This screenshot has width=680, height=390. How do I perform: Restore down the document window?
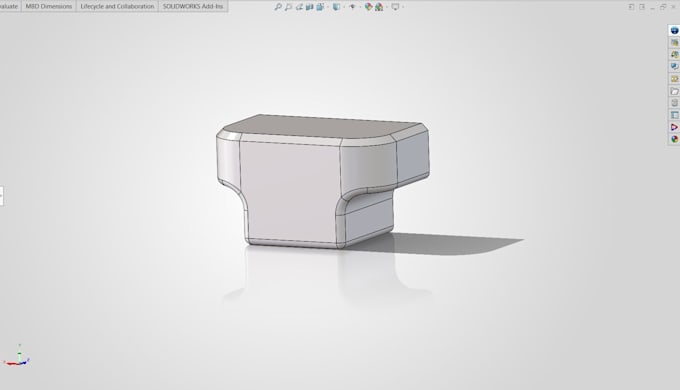coord(663,7)
